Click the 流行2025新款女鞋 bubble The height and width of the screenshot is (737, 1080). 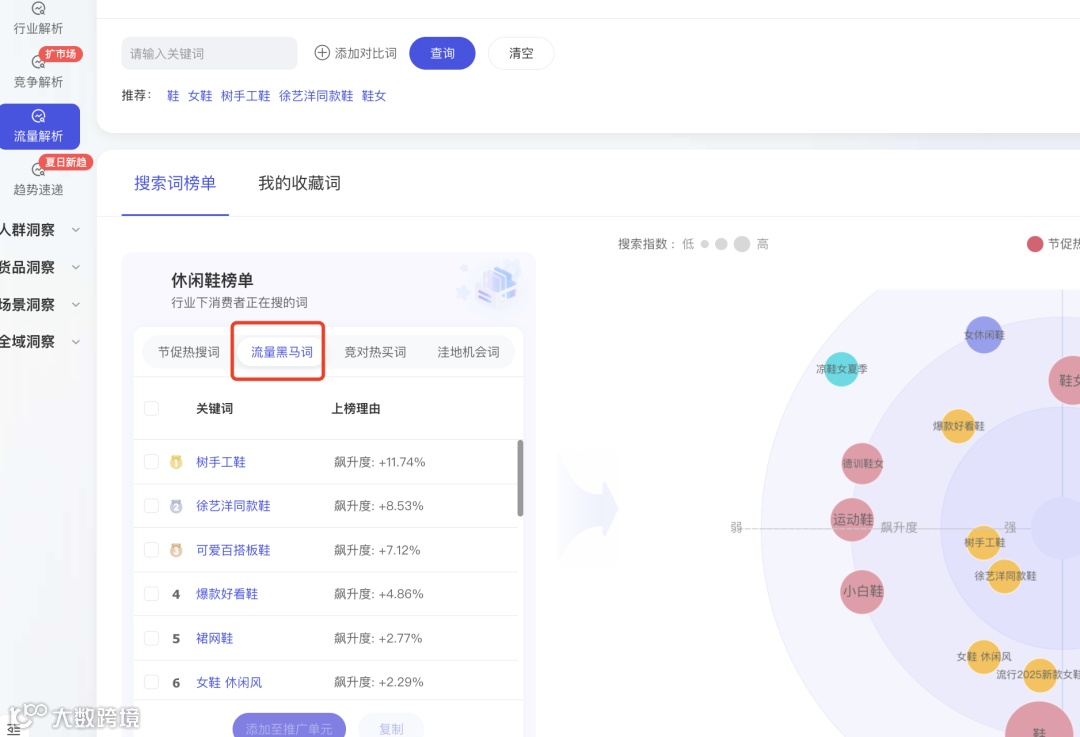(1039, 675)
